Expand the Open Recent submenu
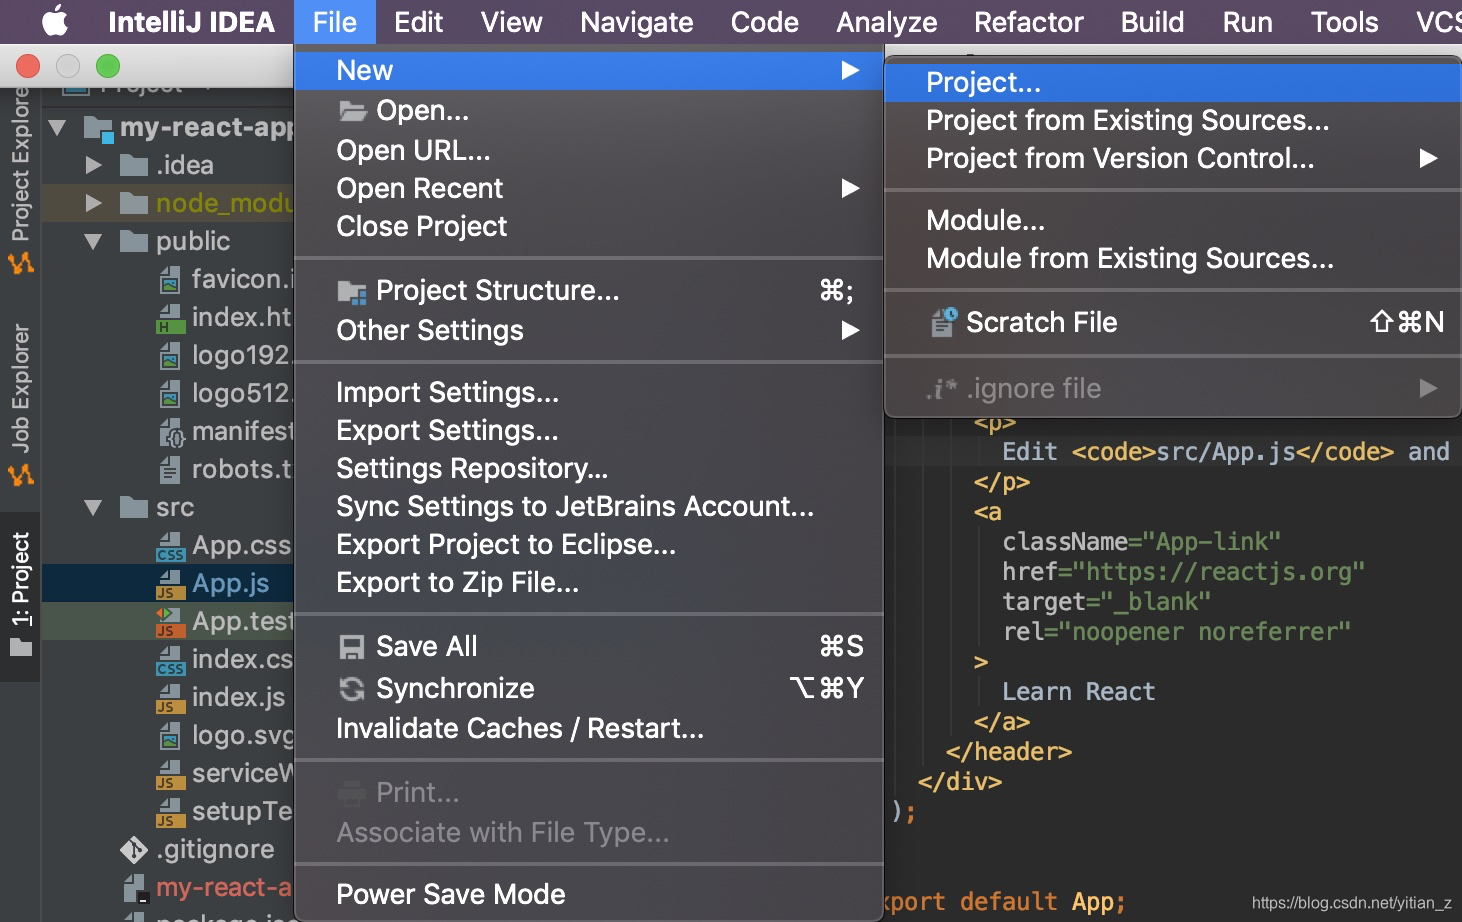 click(589, 188)
